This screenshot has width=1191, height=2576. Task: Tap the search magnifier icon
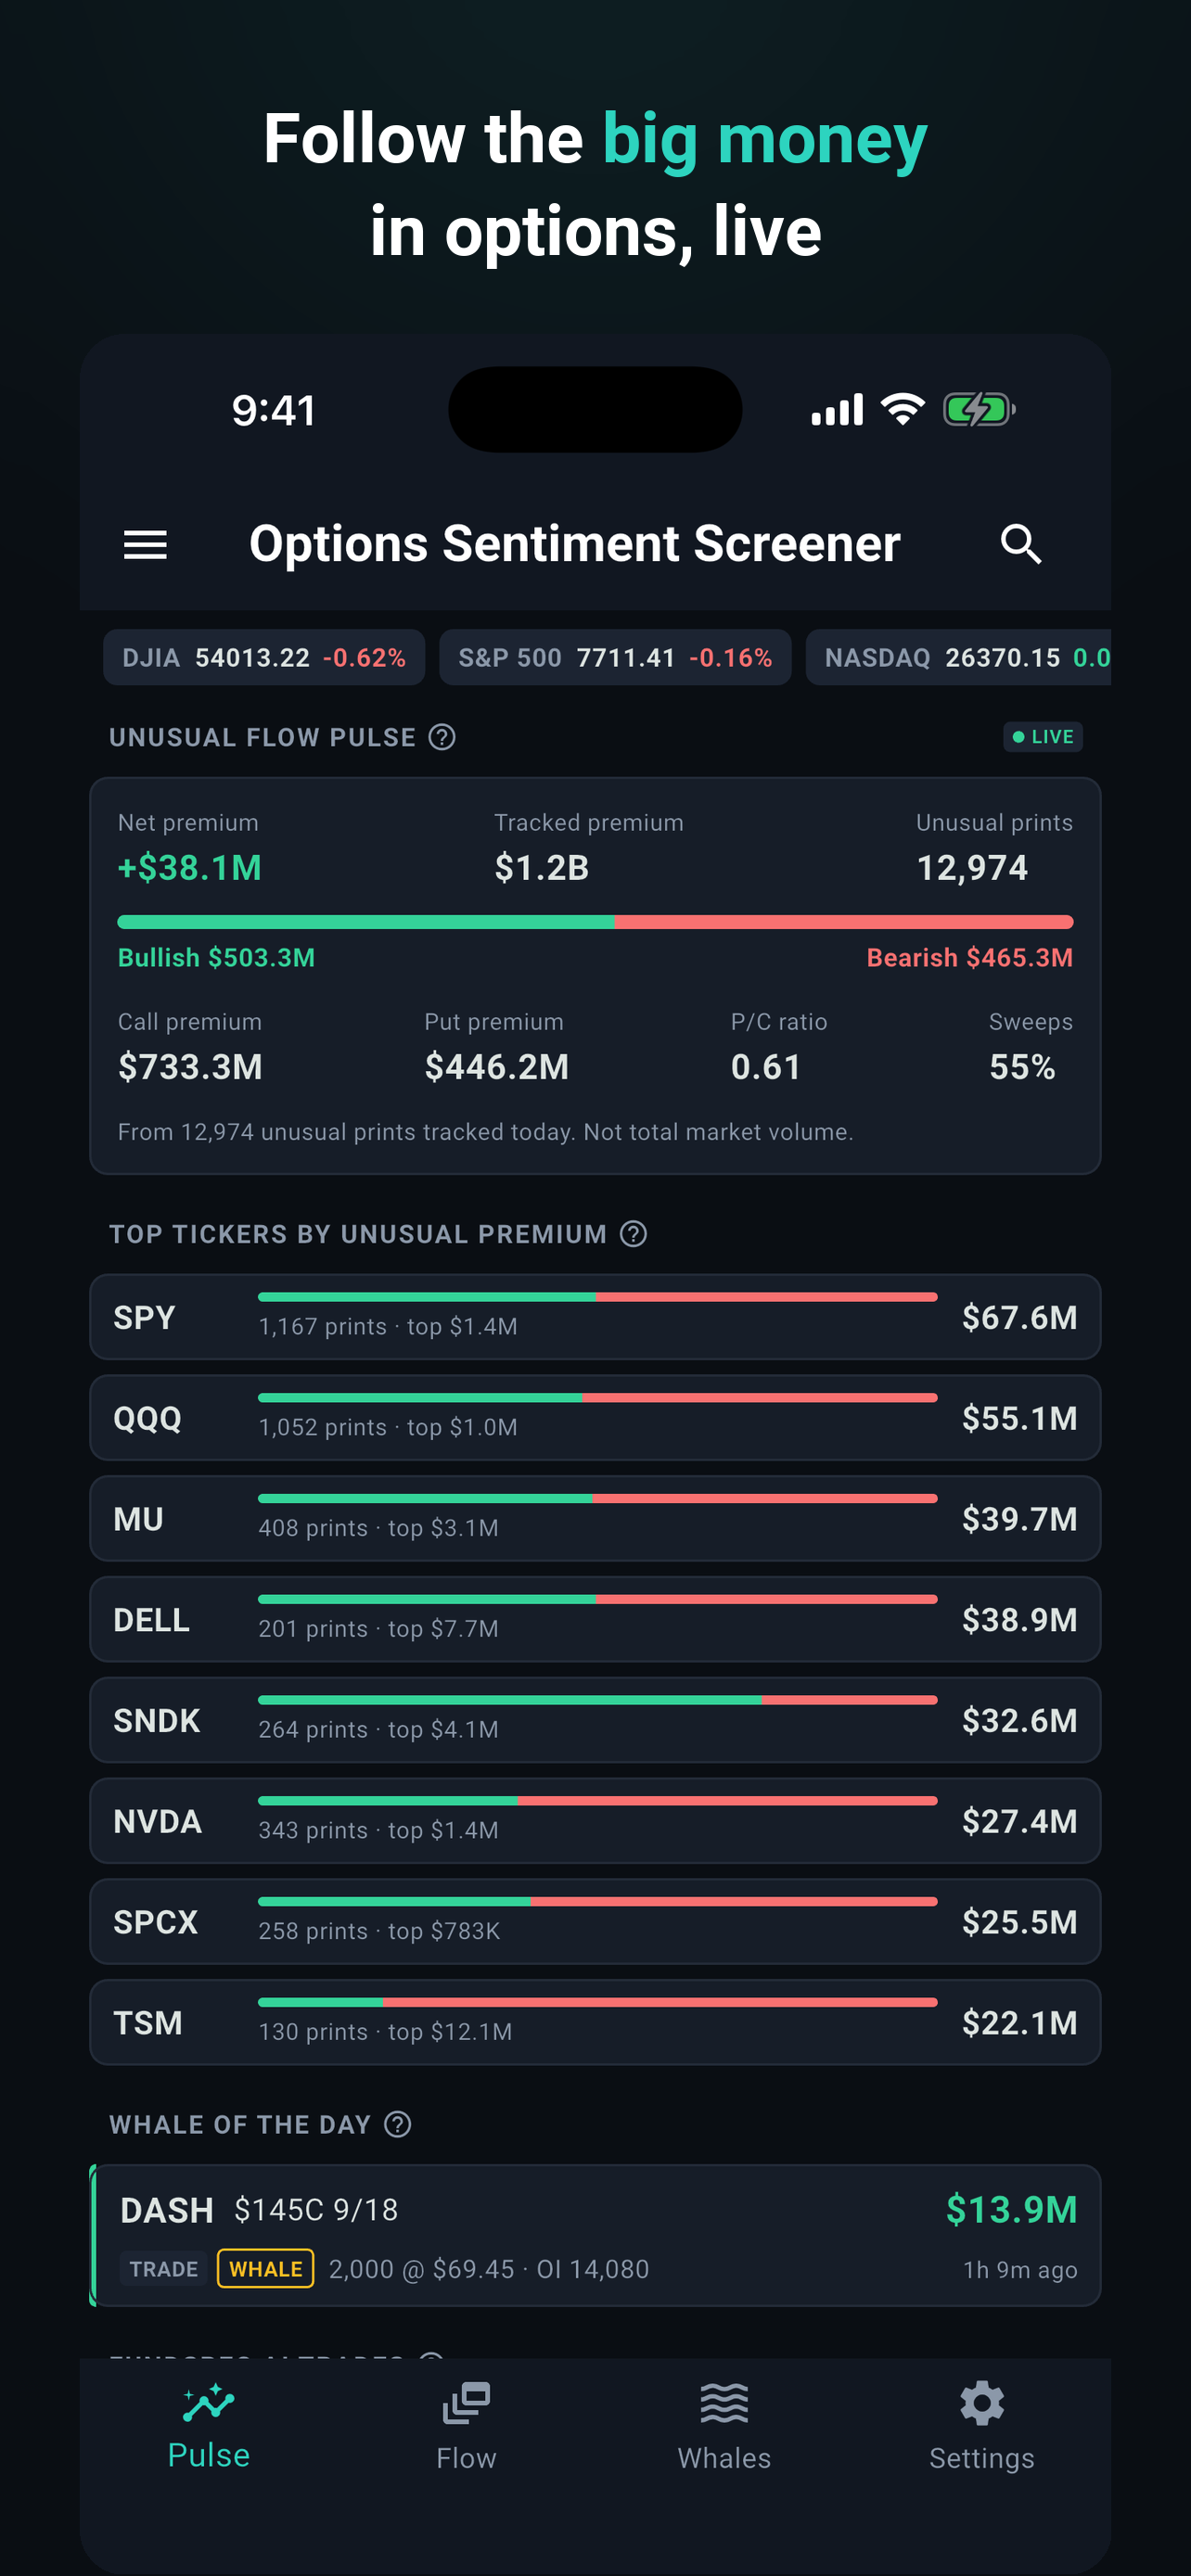pos(1021,544)
